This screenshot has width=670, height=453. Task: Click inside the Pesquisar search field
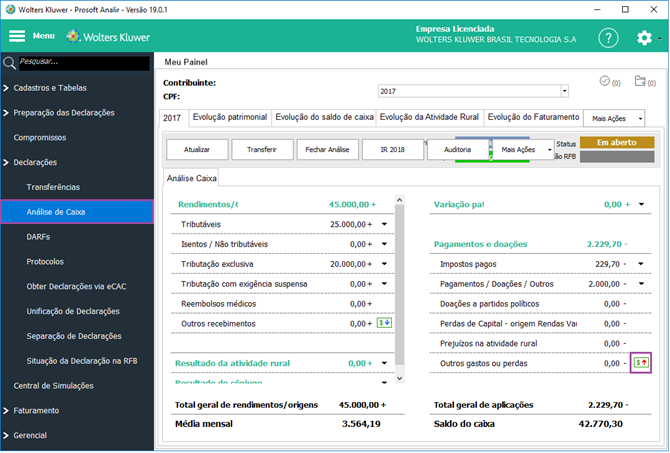click(x=84, y=63)
